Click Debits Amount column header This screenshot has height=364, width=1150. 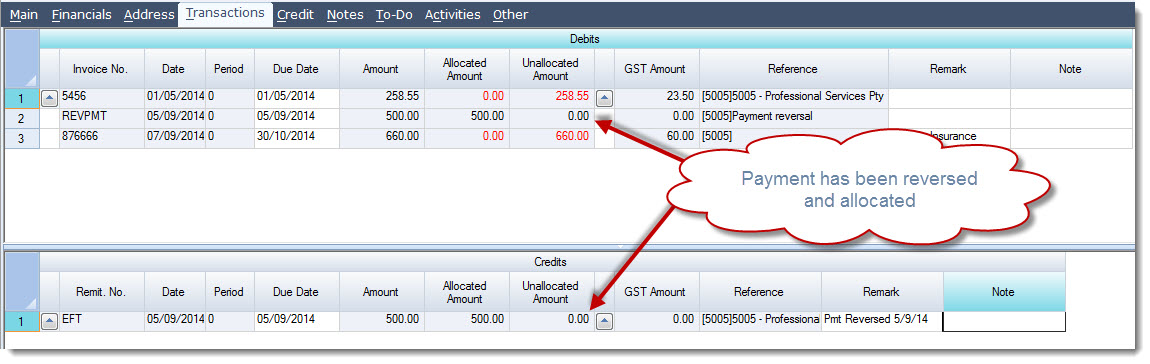pyautogui.click(x=381, y=69)
